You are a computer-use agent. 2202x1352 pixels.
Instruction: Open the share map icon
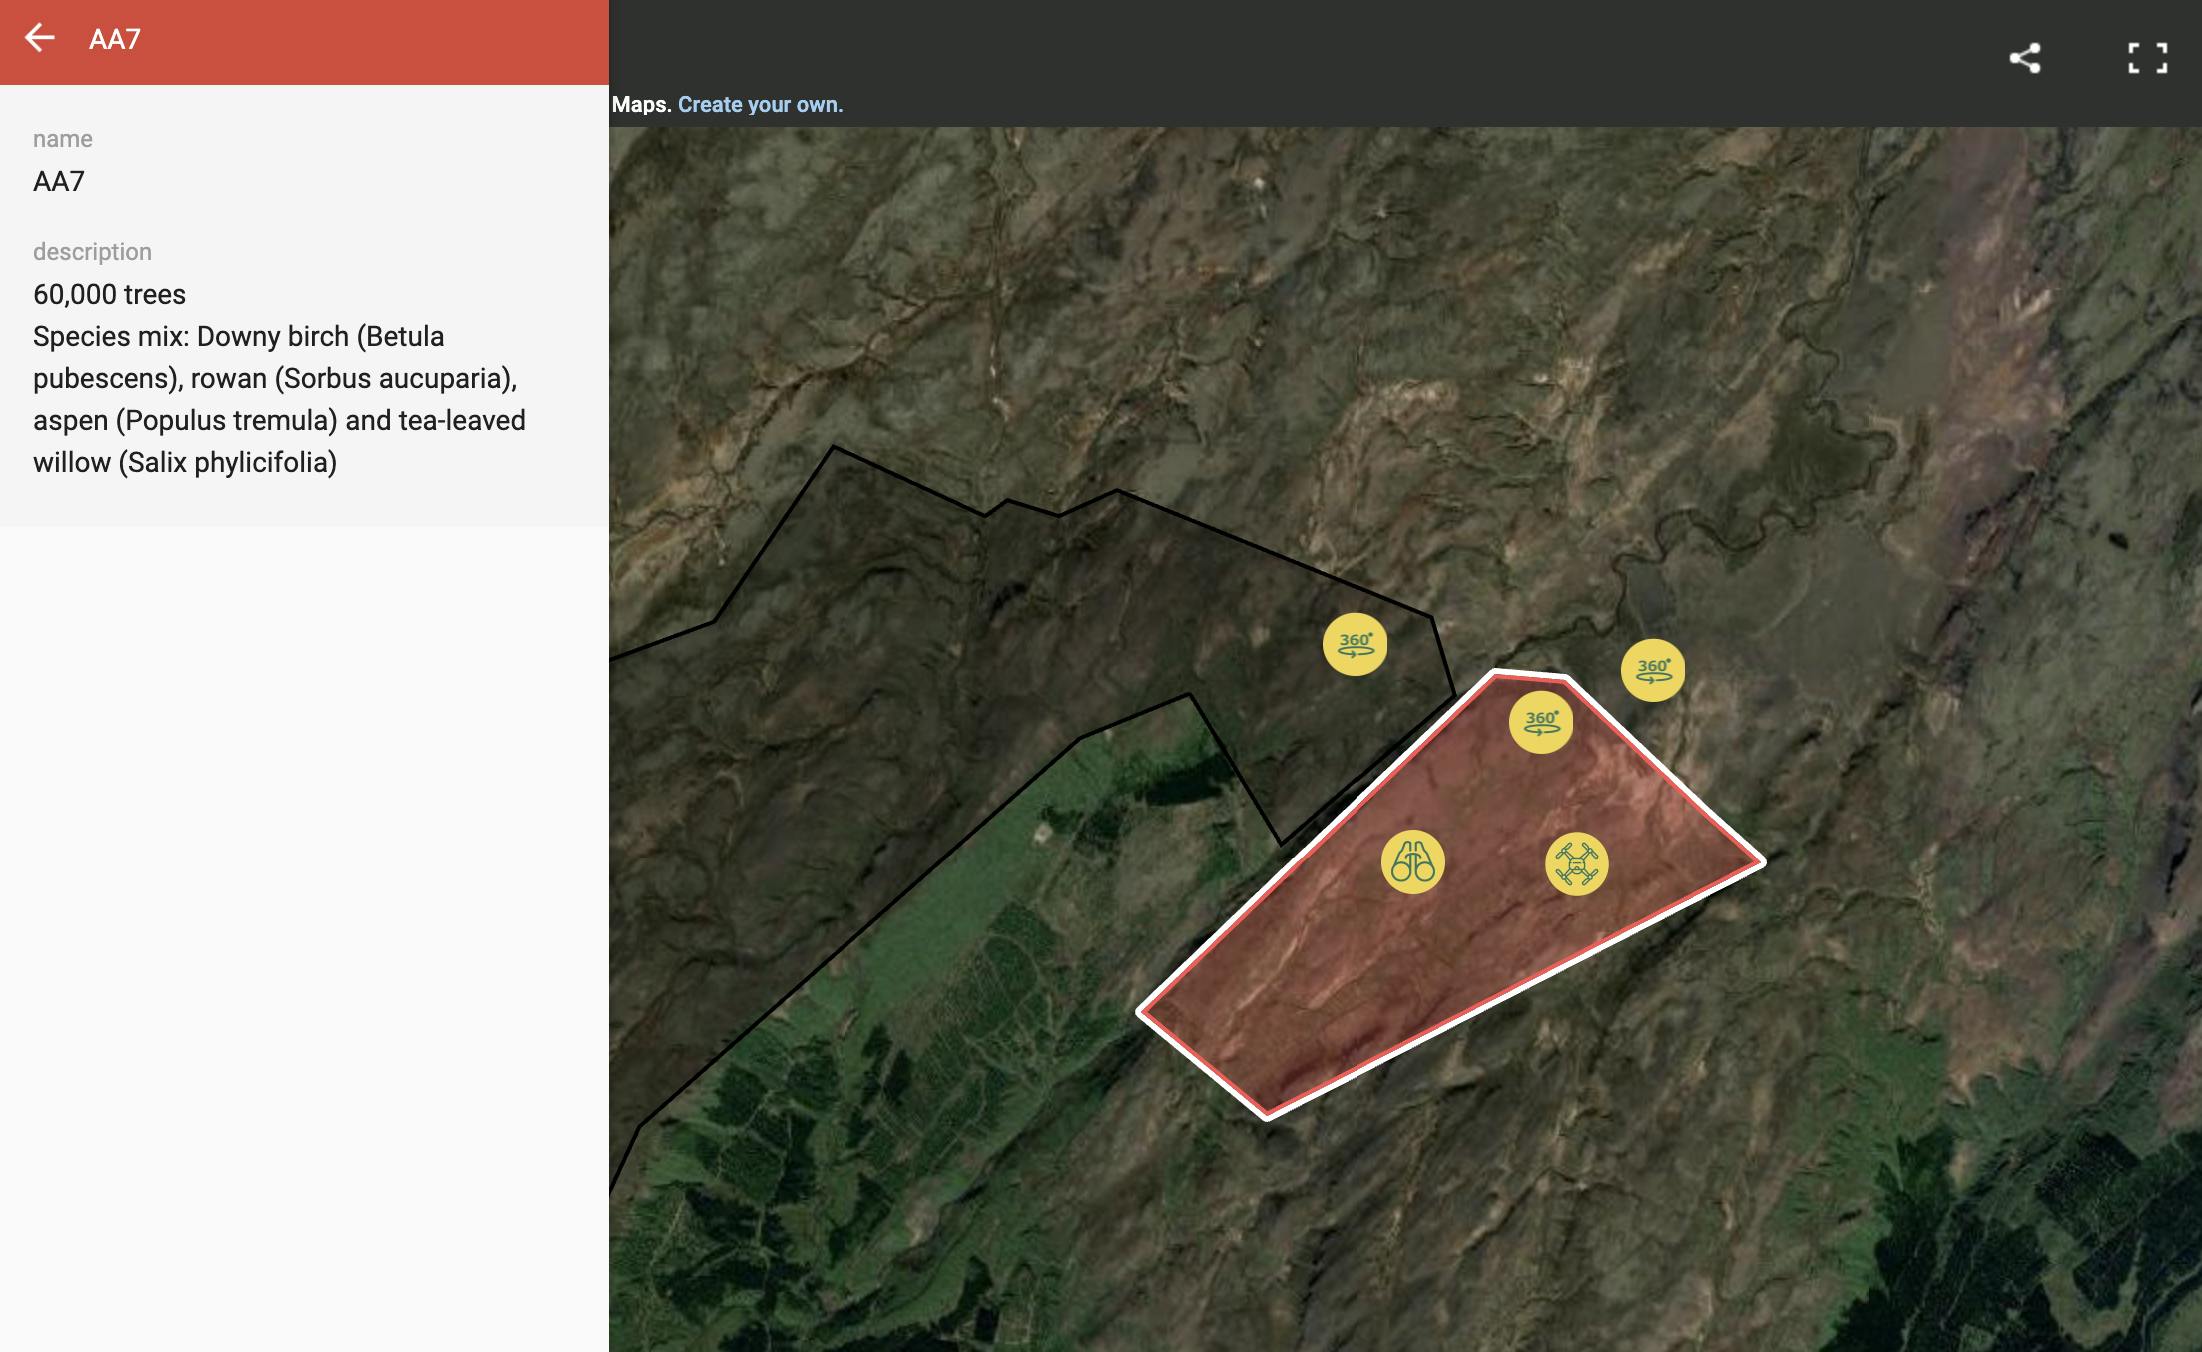tap(2025, 58)
